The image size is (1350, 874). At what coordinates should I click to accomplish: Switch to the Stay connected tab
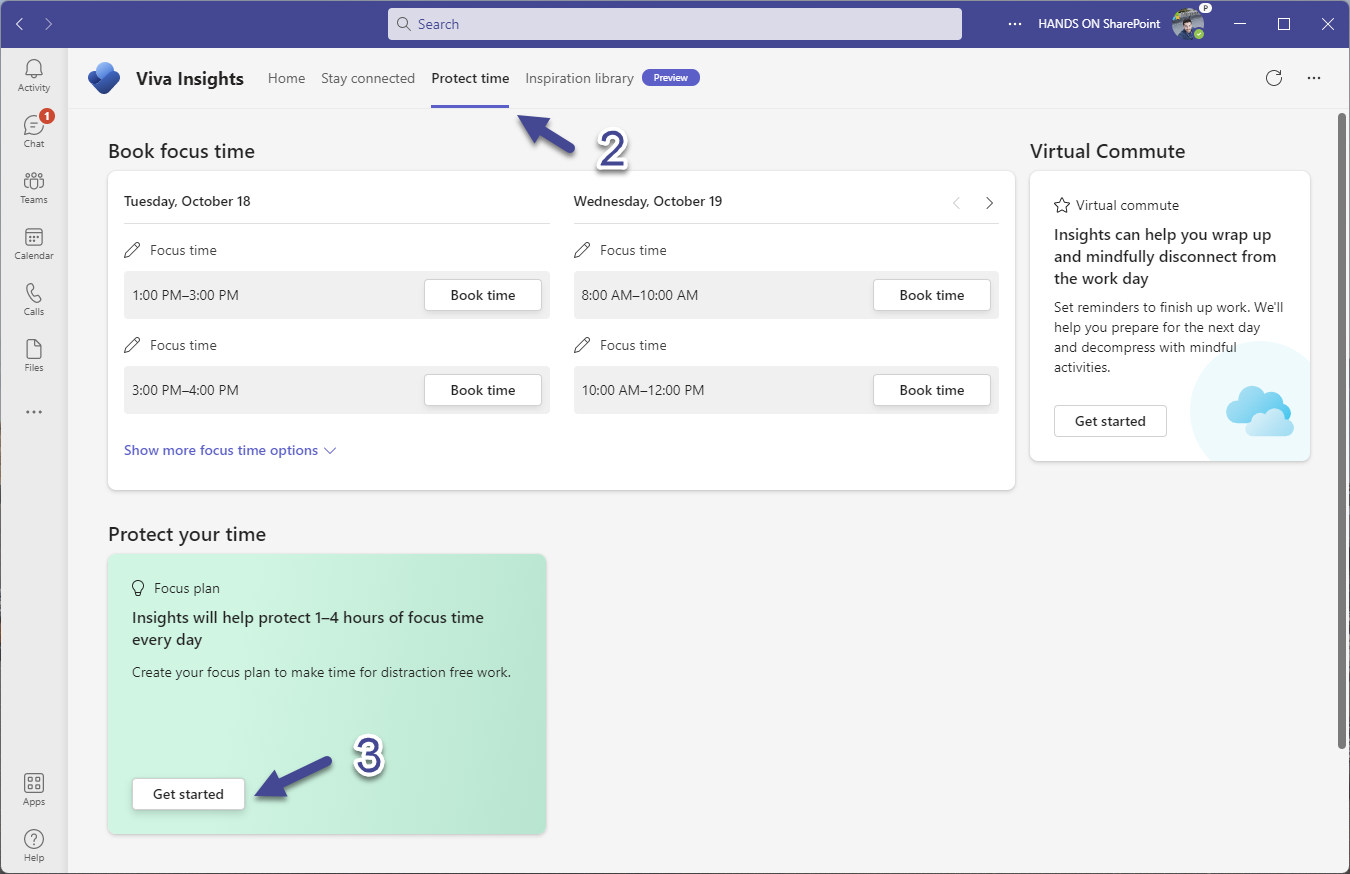367,78
